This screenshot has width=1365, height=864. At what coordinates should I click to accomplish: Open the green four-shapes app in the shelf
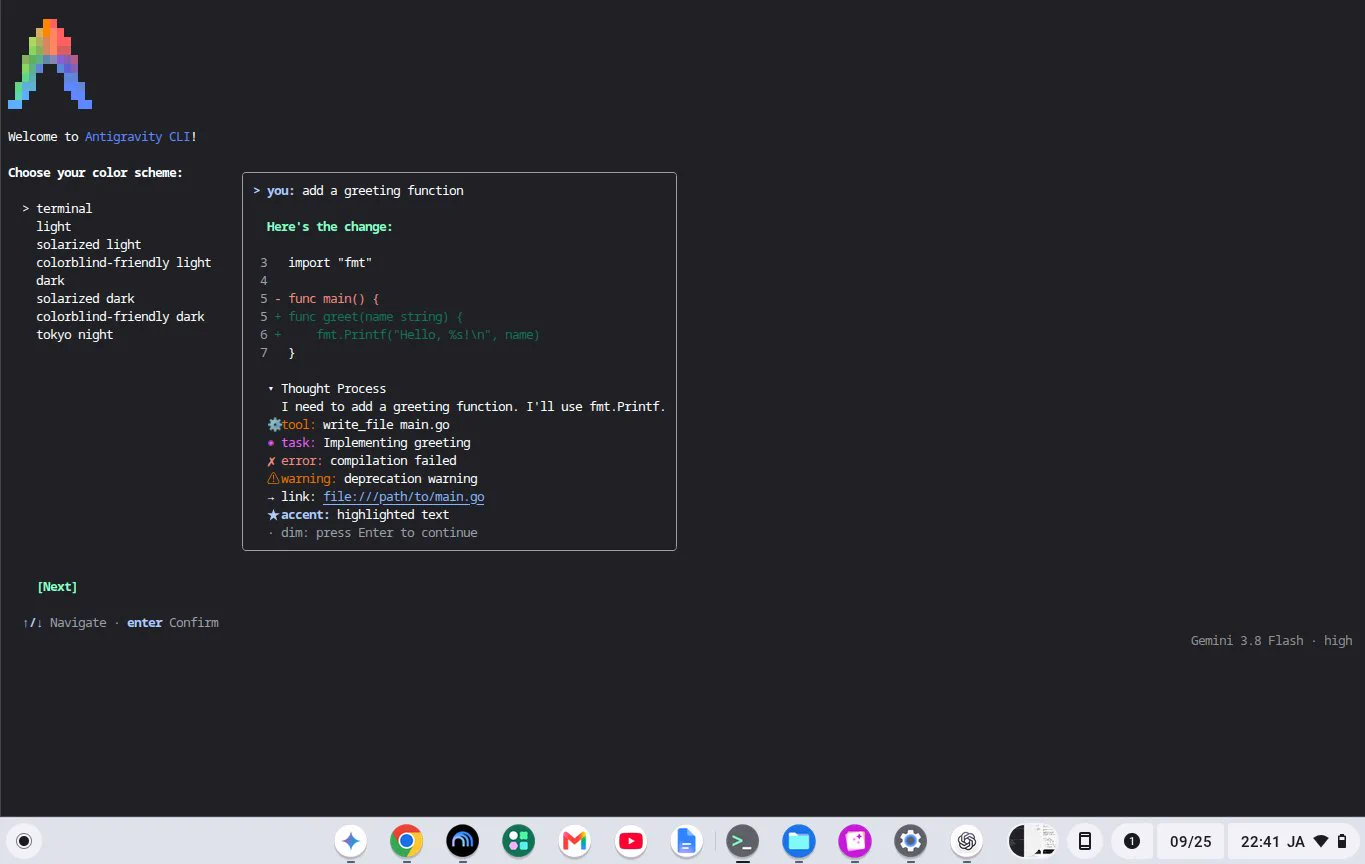518,841
